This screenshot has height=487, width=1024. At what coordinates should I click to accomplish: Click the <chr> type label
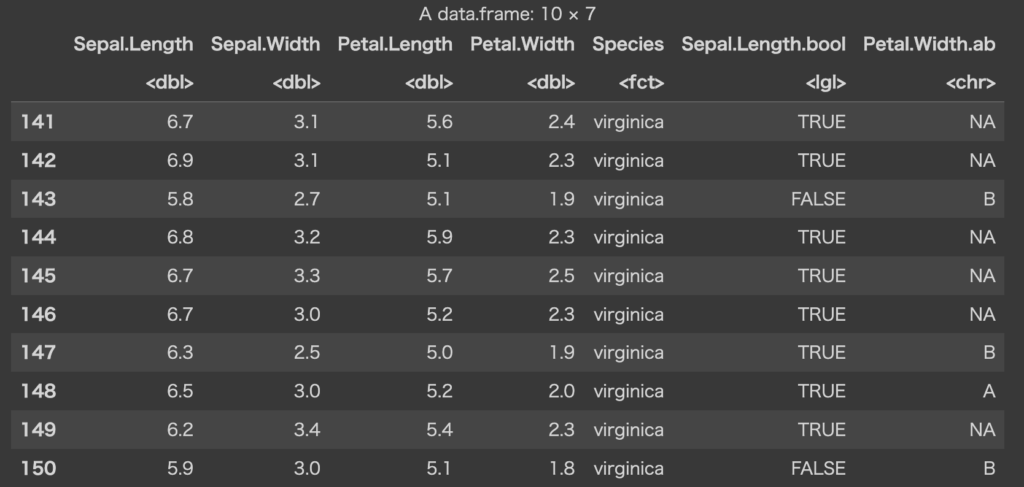970,83
